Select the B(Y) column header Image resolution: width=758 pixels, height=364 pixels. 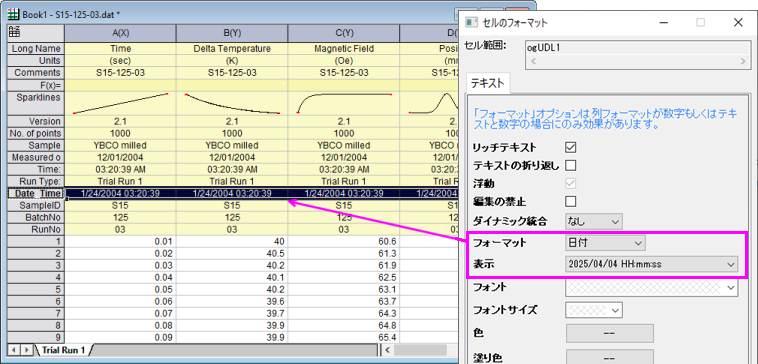pyautogui.click(x=232, y=33)
